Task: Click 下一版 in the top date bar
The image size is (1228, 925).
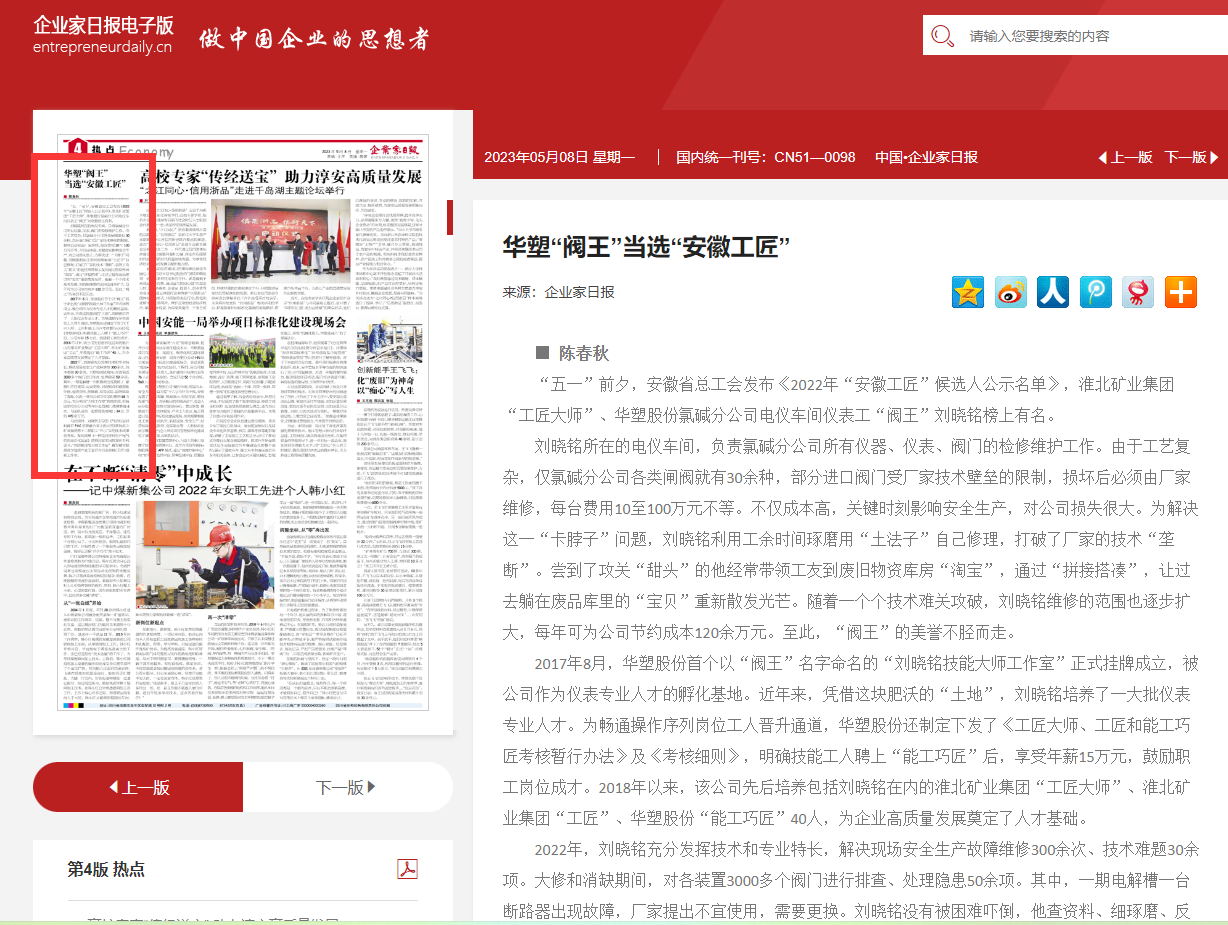Action: tap(1191, 157)
